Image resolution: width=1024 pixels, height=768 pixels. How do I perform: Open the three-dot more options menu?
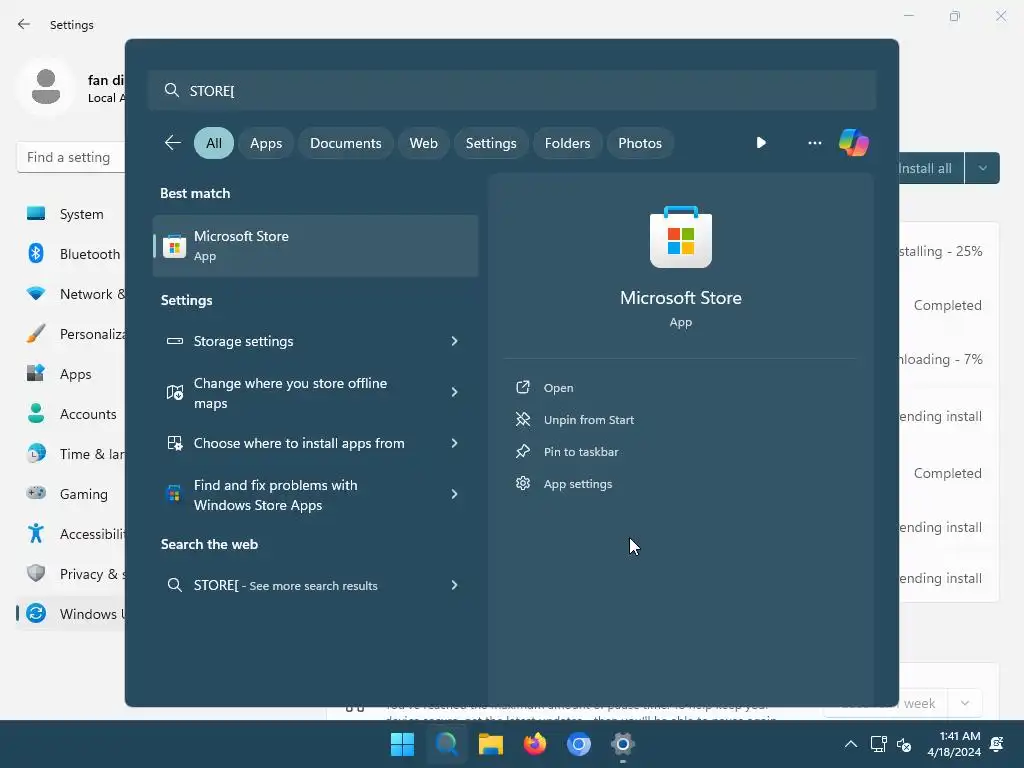coord(814,142)
